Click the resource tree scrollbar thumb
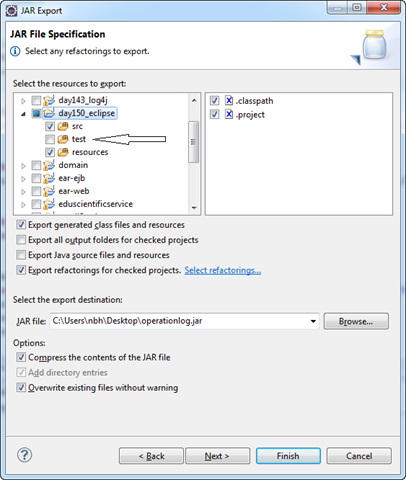406x480 pixels. click(x=194, y=142)
